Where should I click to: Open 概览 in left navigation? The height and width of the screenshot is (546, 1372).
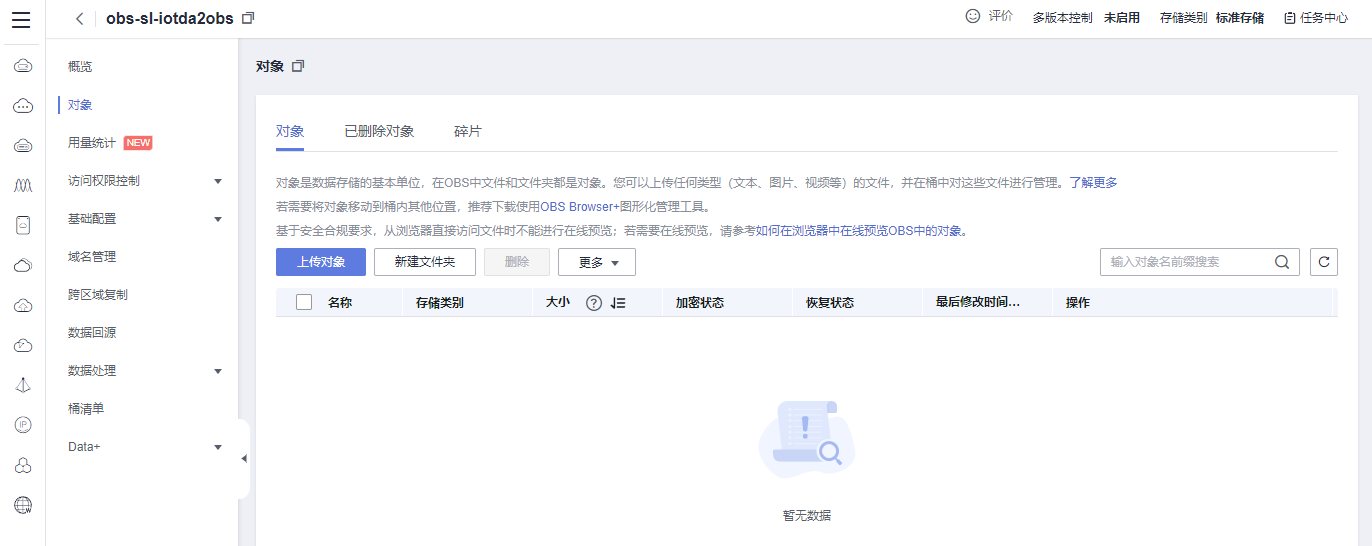[80, 67]
